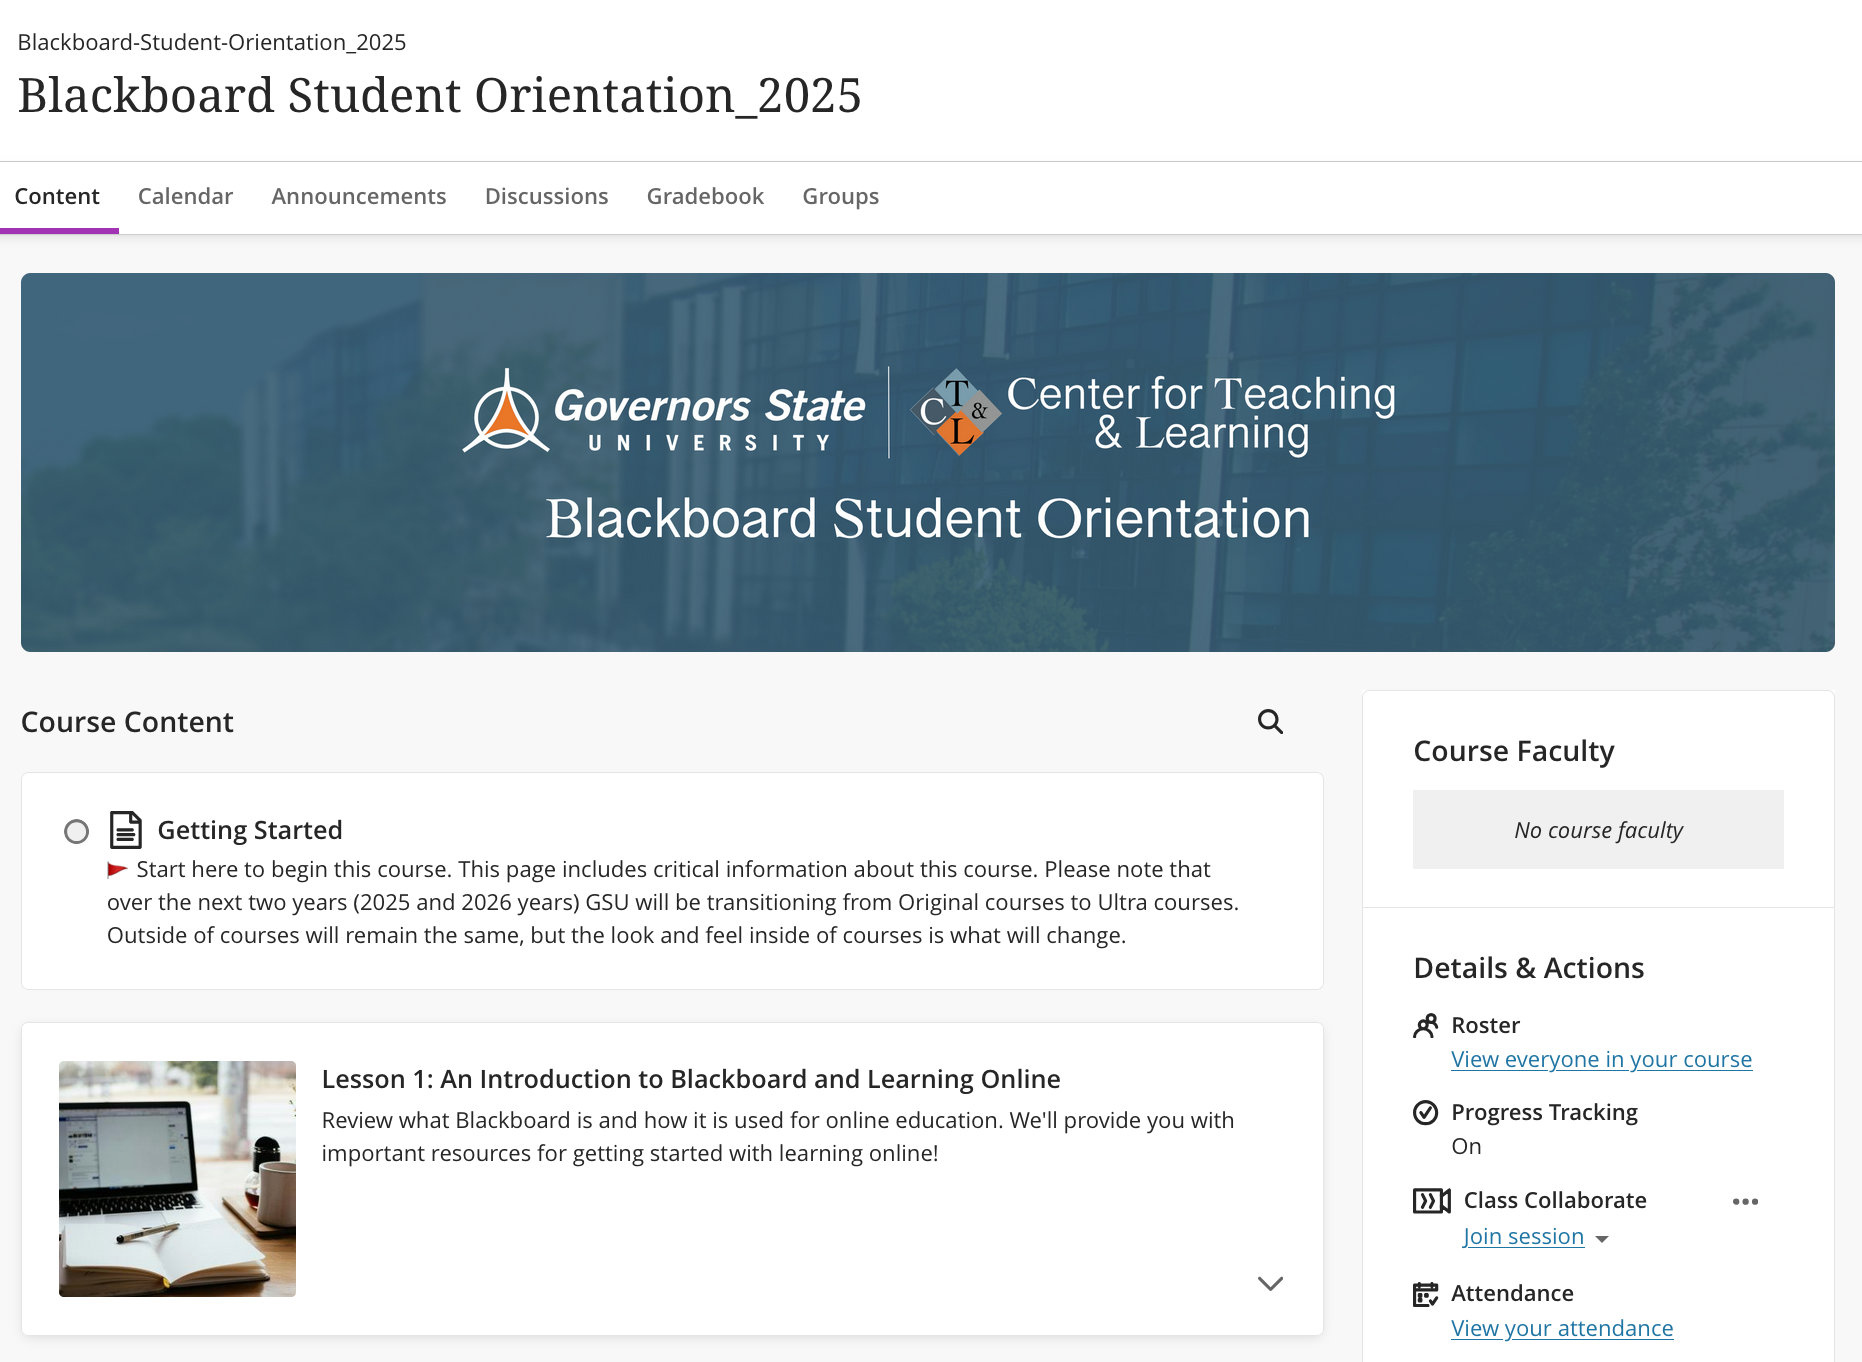Open the Discussions tab

[x=547, y=196]
